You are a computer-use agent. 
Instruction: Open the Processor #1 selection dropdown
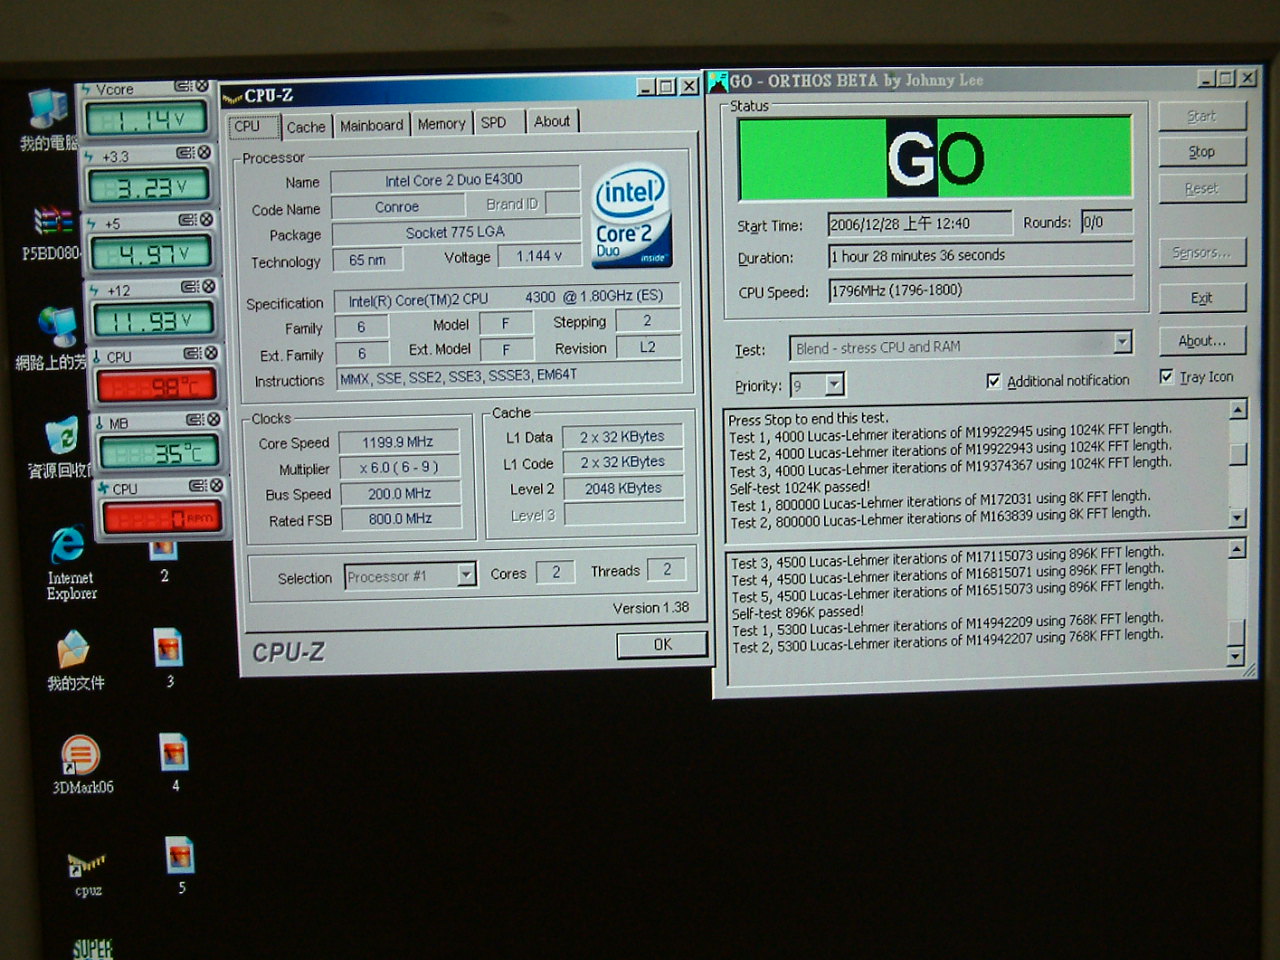click(465, 574)
